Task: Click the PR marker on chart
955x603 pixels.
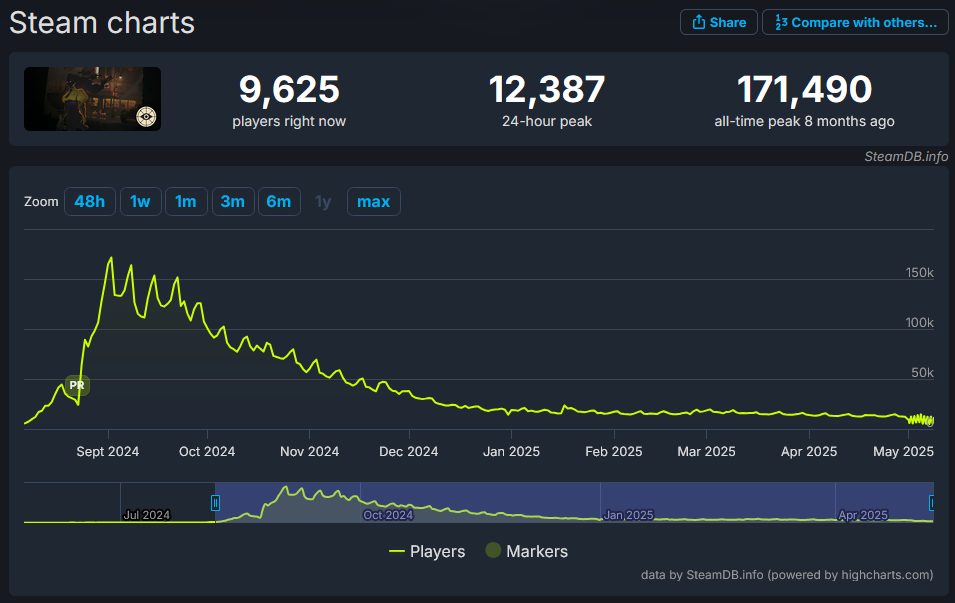Action: (77, 386)
